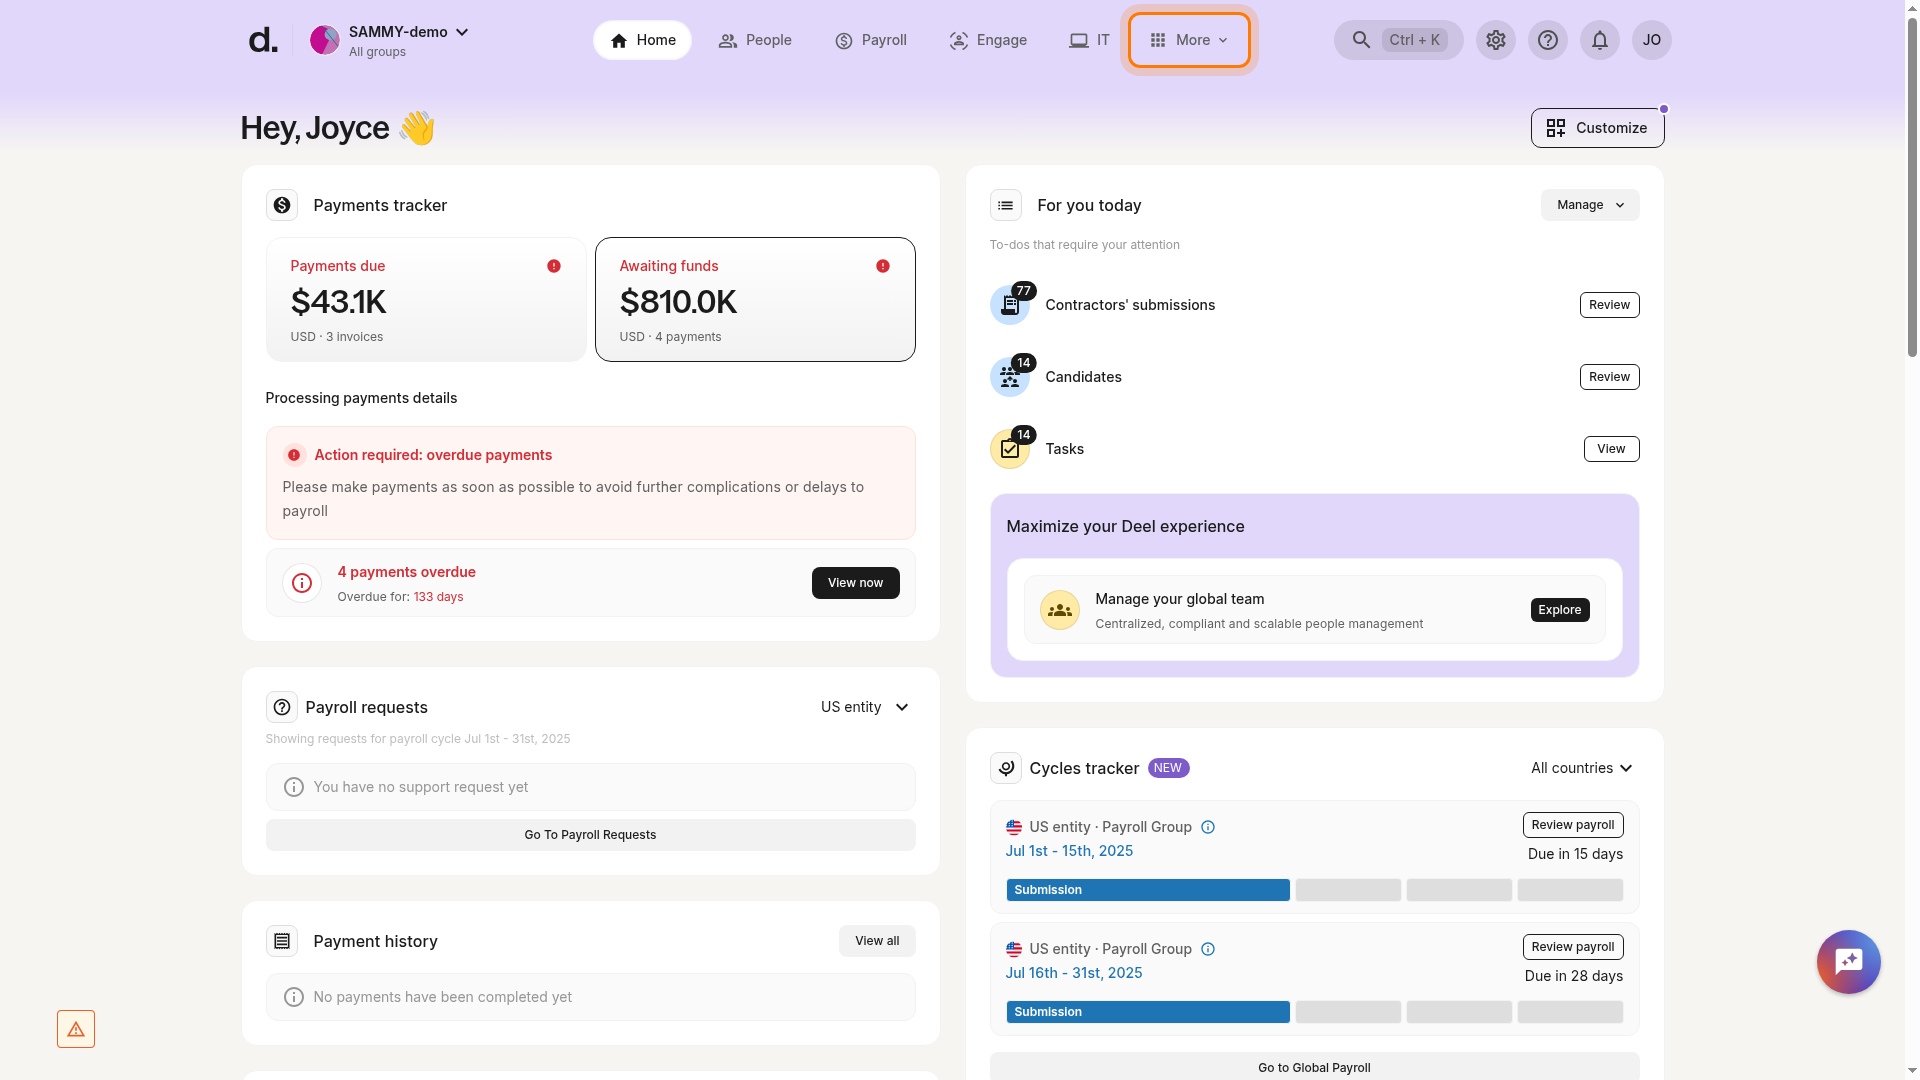Click info icon for Jul 16th - 31st payroll group

(x=1208, y=949)
